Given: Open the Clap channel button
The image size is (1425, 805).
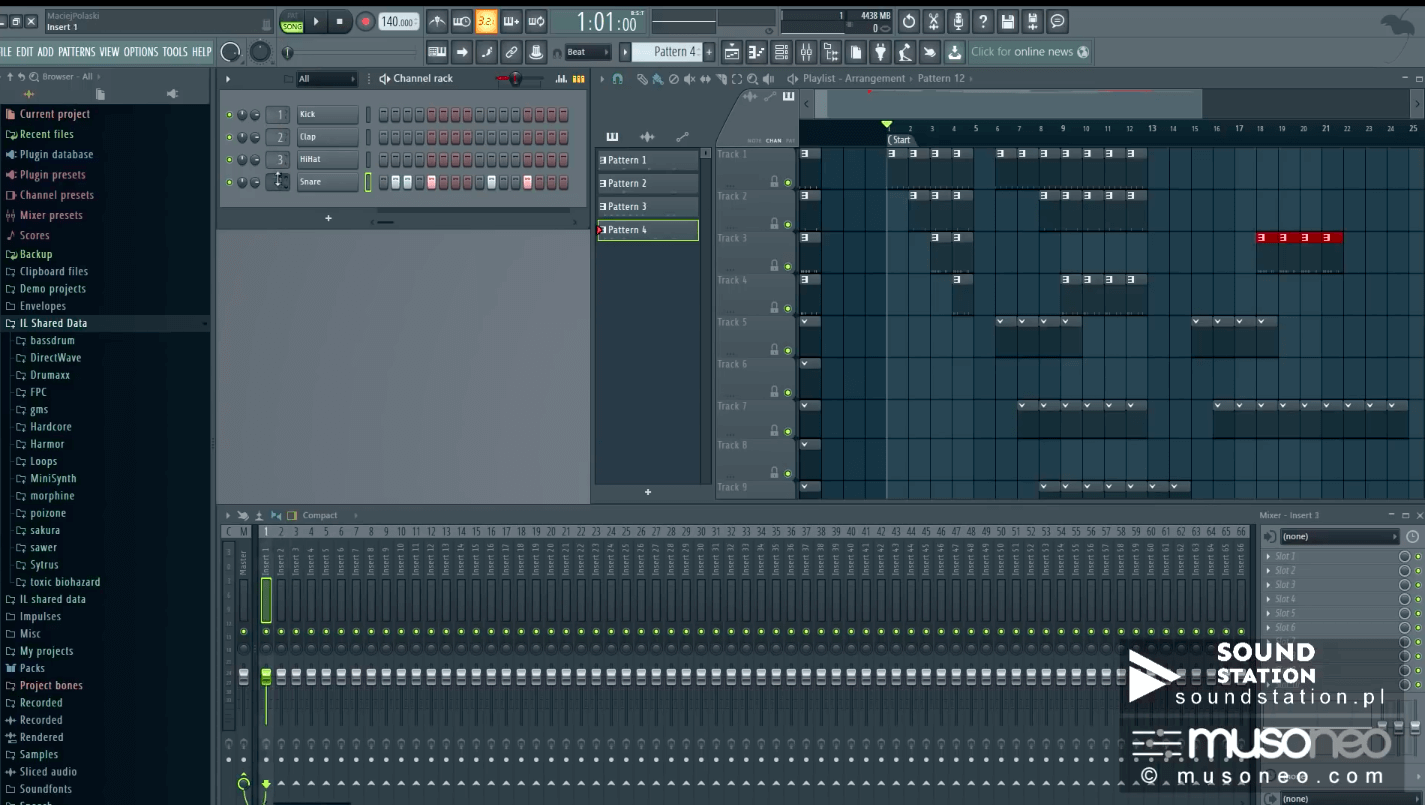Looking at the screenshot, I should coord(327,137).
